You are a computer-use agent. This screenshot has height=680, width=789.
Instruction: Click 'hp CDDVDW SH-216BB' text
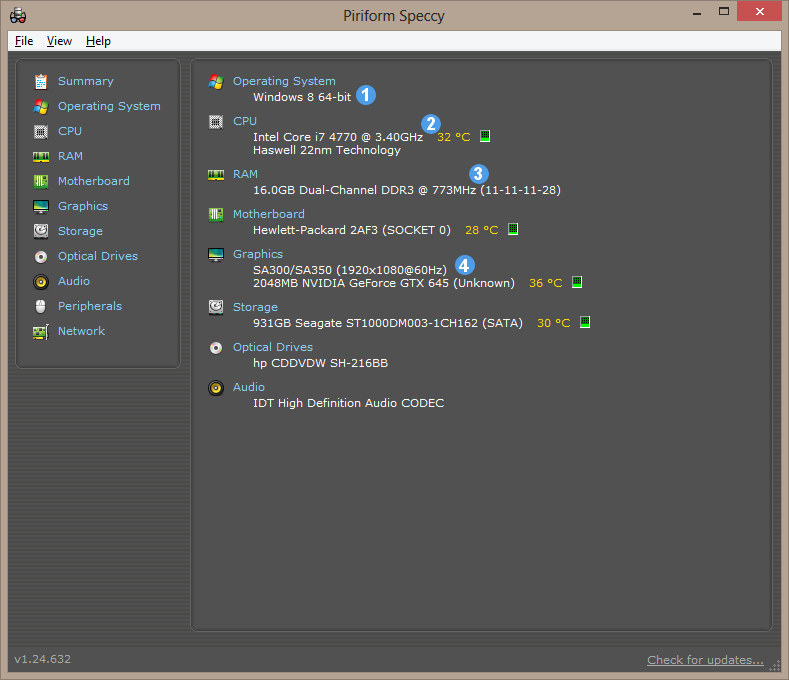coord(321,363)
